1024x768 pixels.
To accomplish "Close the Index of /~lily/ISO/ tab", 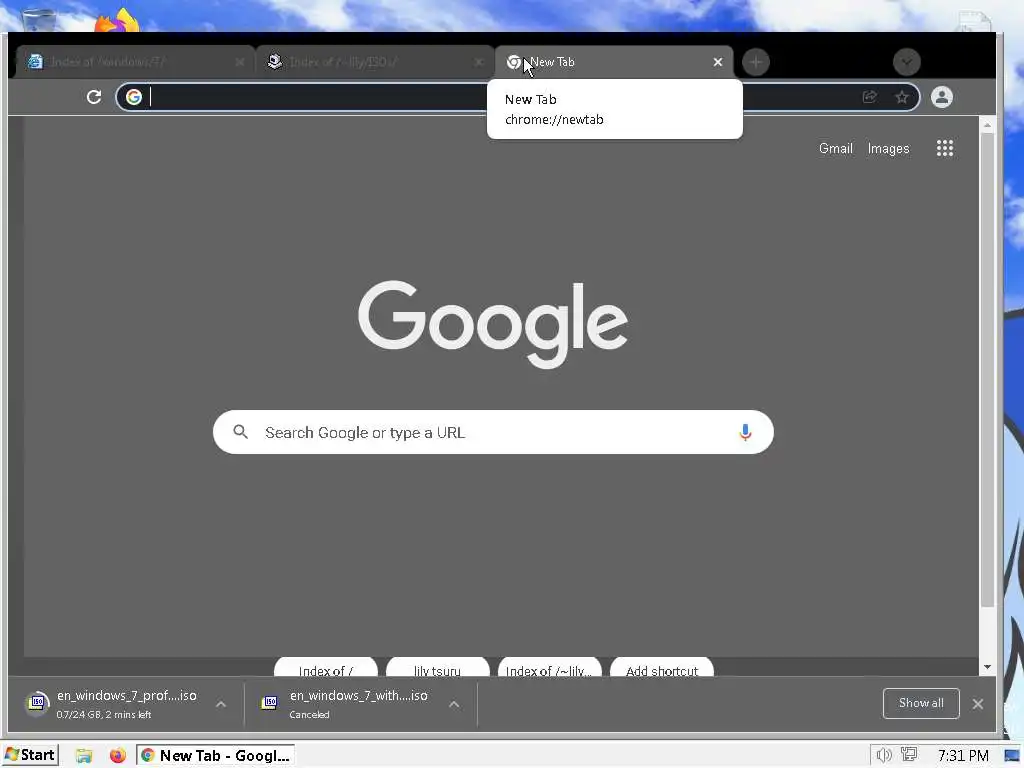I will pos(479,62).
